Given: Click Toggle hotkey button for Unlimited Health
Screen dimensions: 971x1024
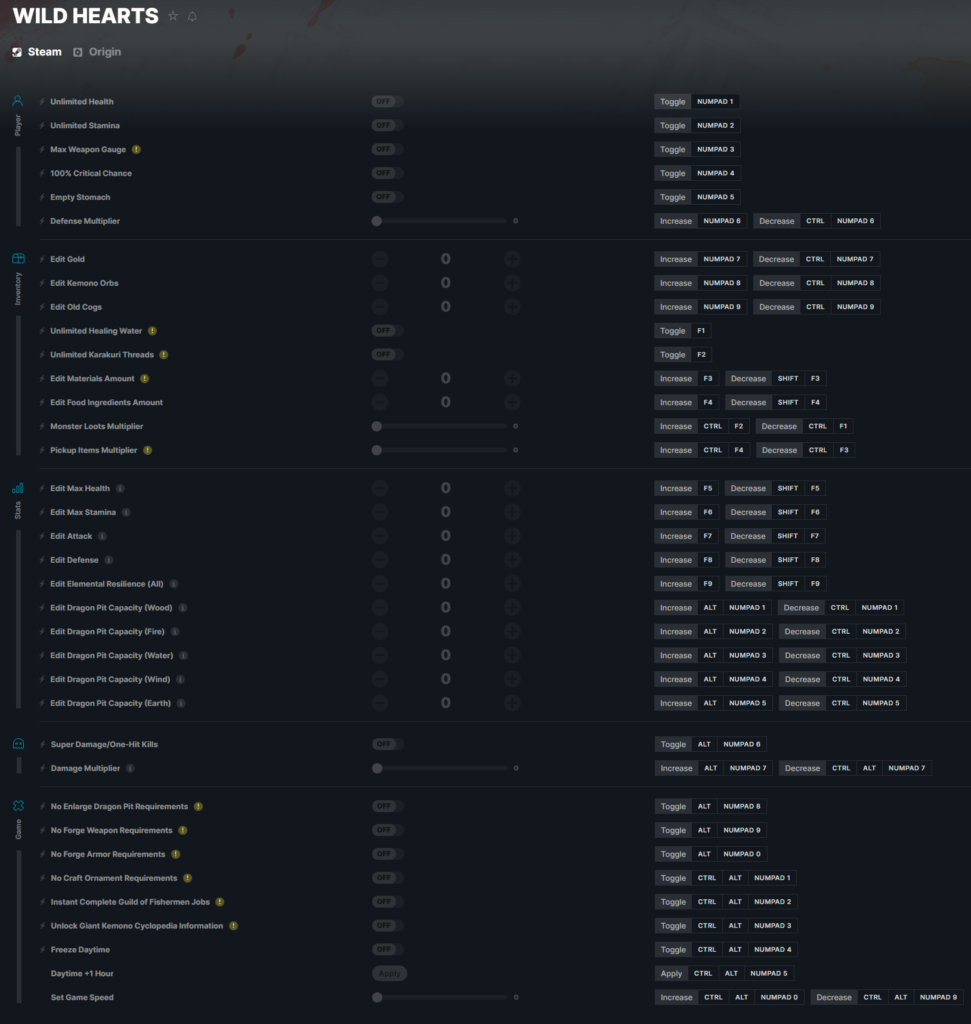Looking at the screenshot, I should [x=672, y=101].
